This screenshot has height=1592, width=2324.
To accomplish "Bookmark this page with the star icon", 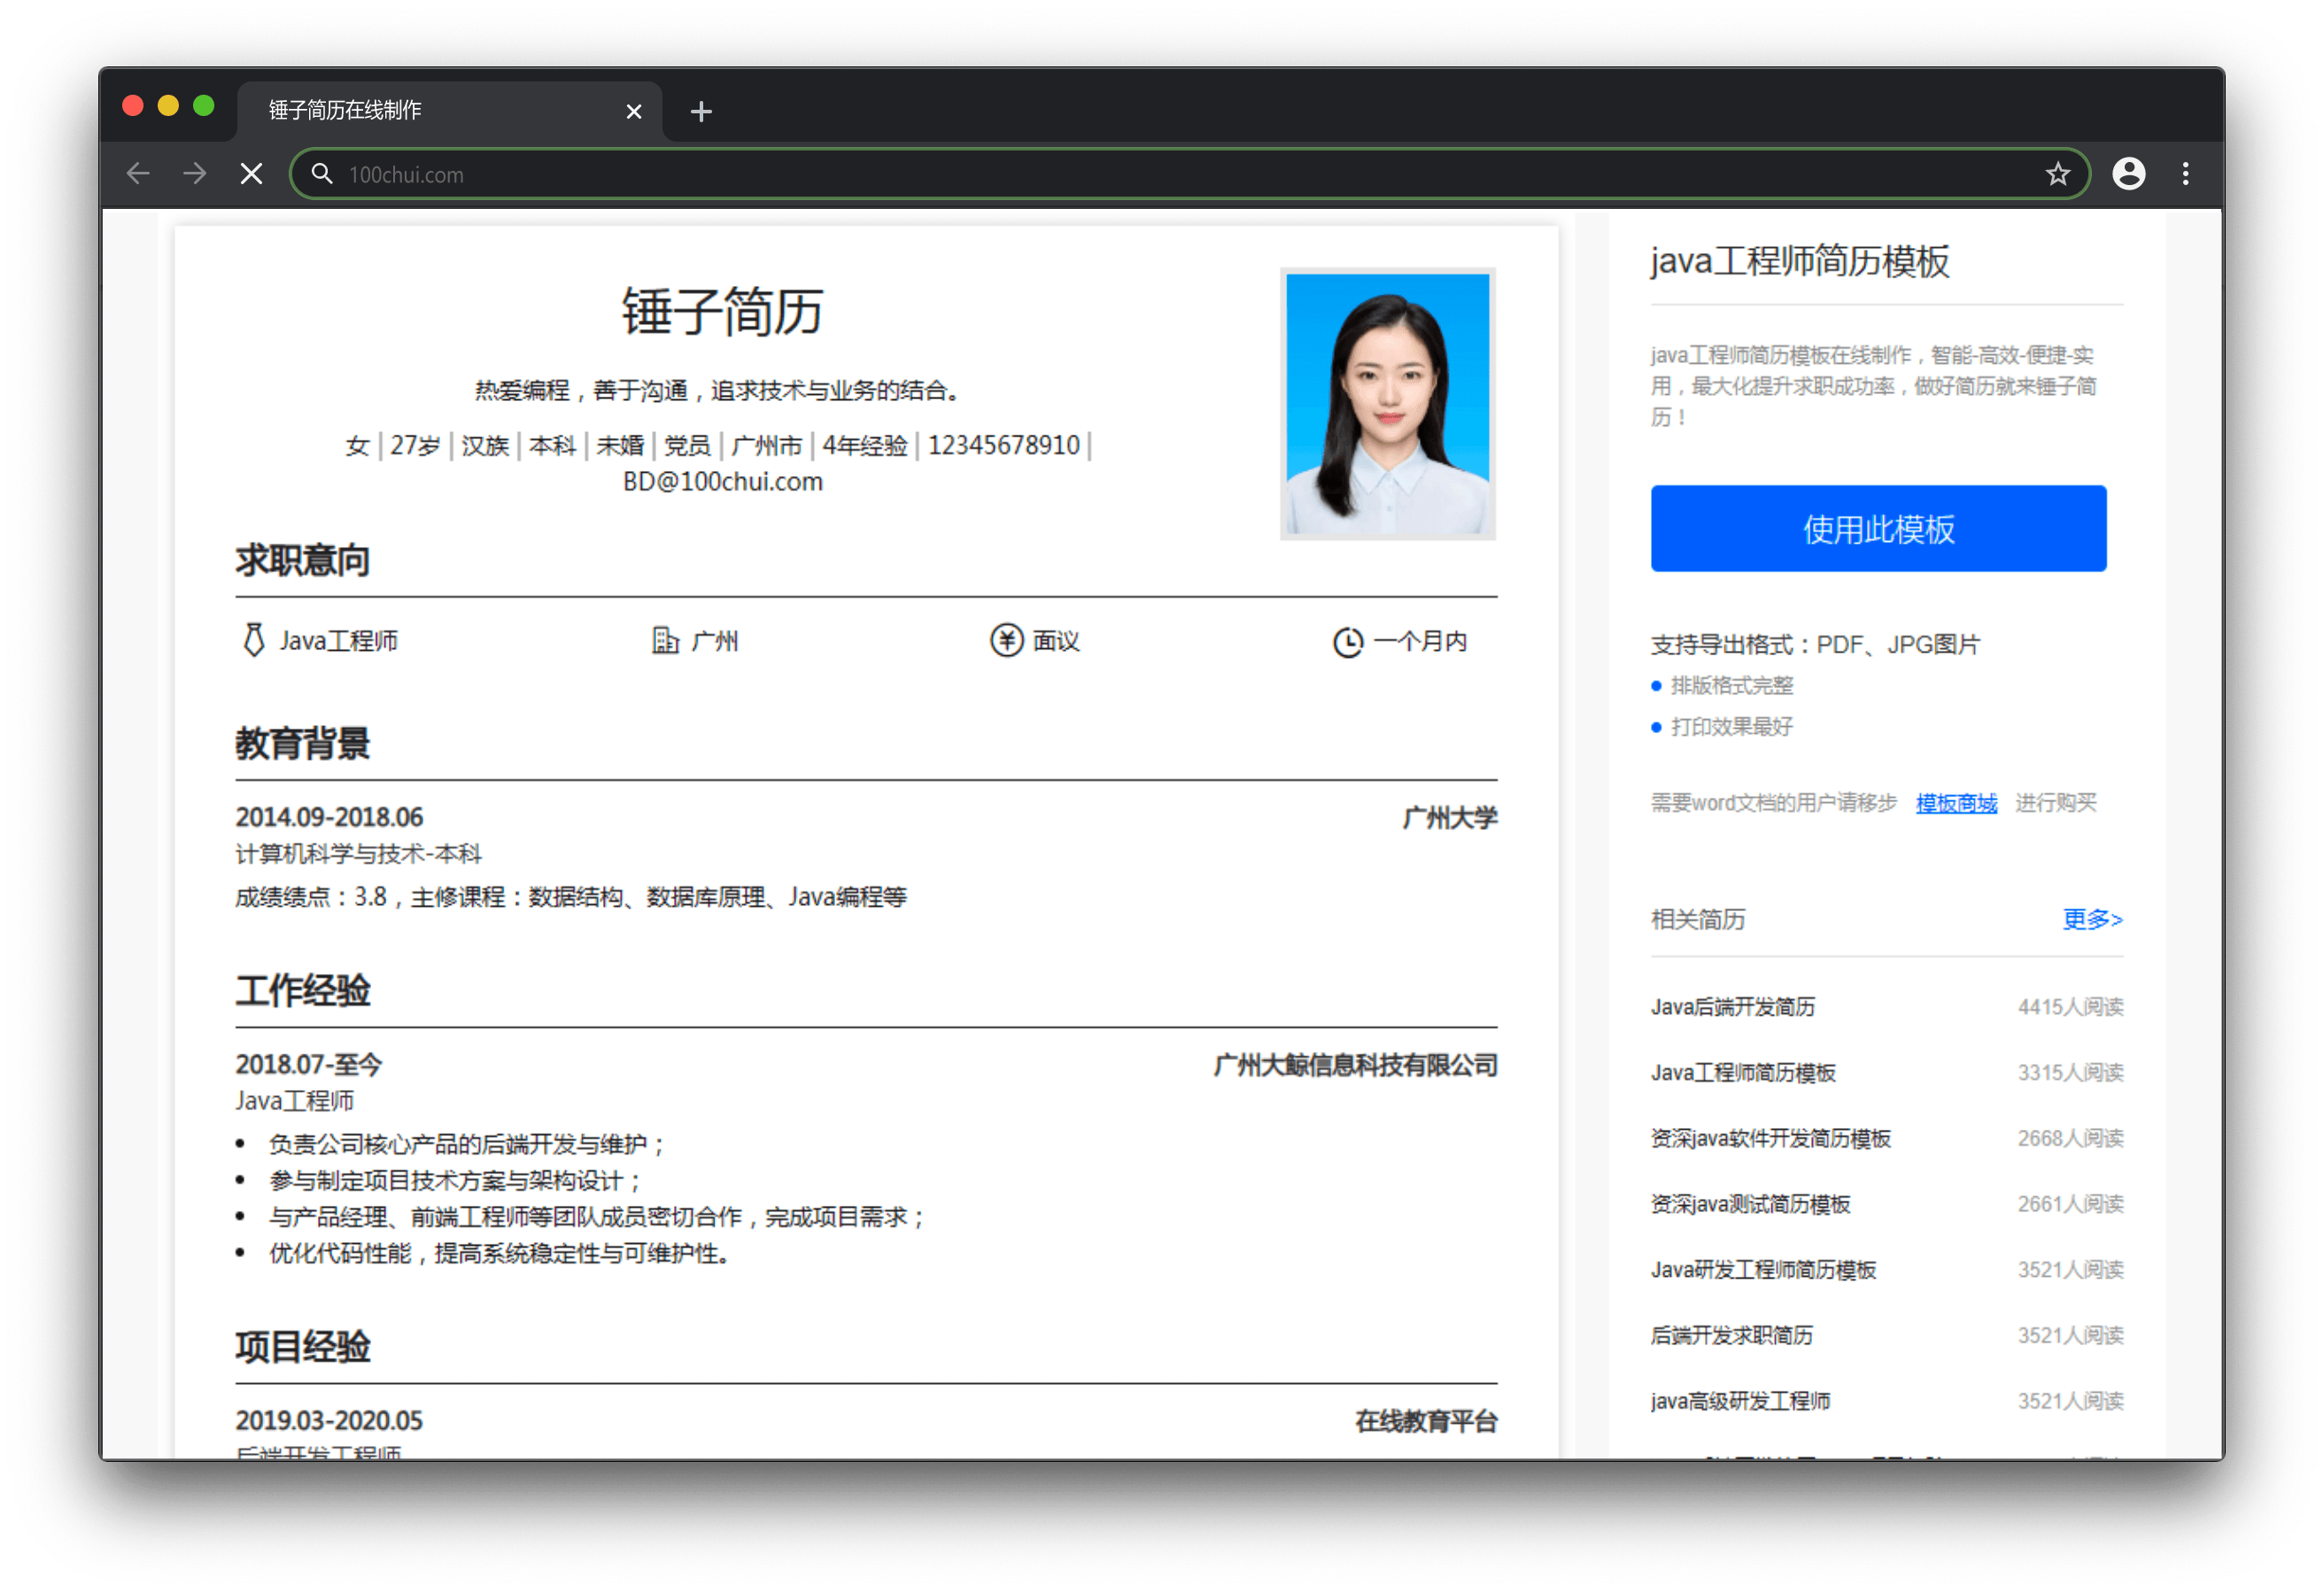I will click(2057, 174).
